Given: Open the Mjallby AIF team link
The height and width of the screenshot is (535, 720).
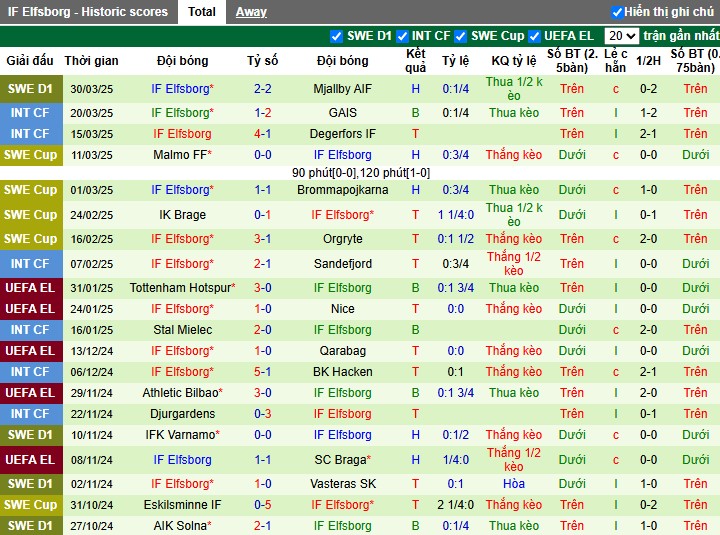Looking at the screenshot, I should point(343,89).
